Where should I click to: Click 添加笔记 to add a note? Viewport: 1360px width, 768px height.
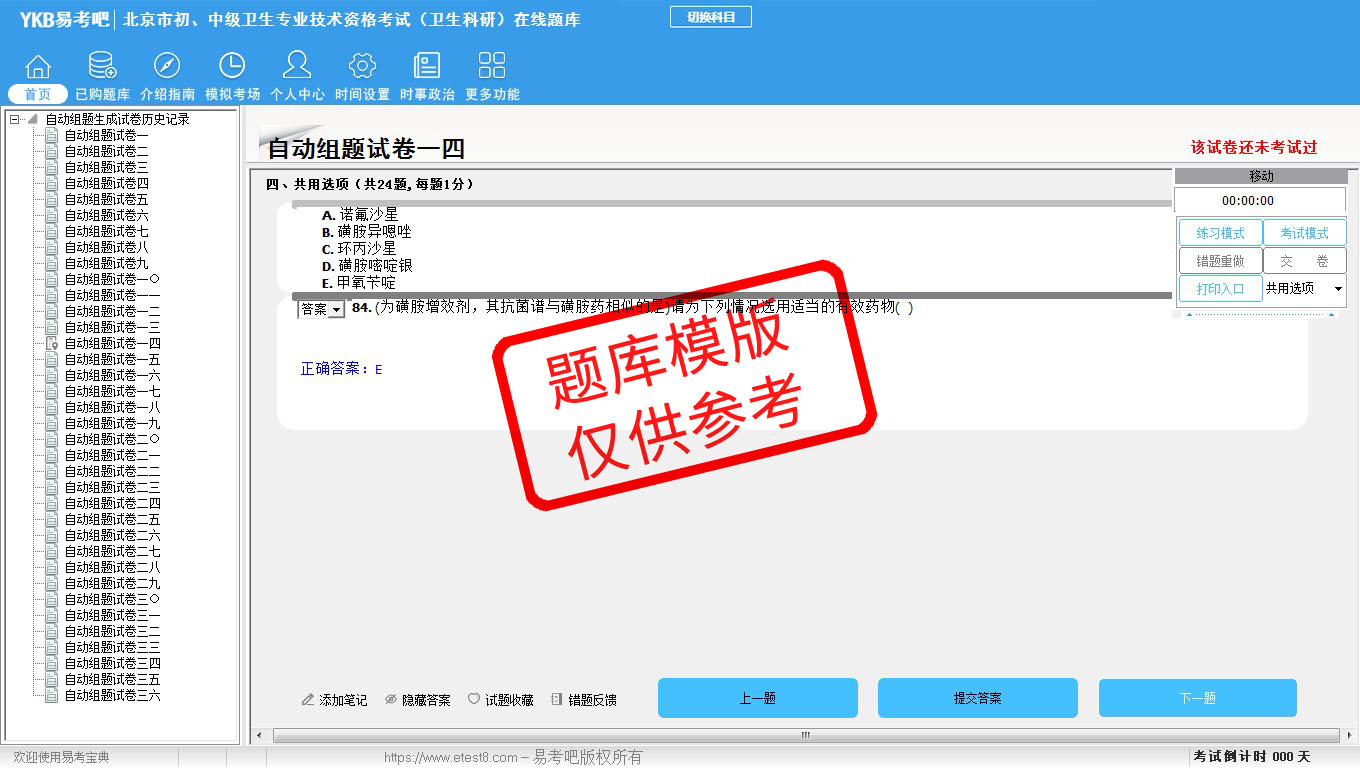point(335,700)
